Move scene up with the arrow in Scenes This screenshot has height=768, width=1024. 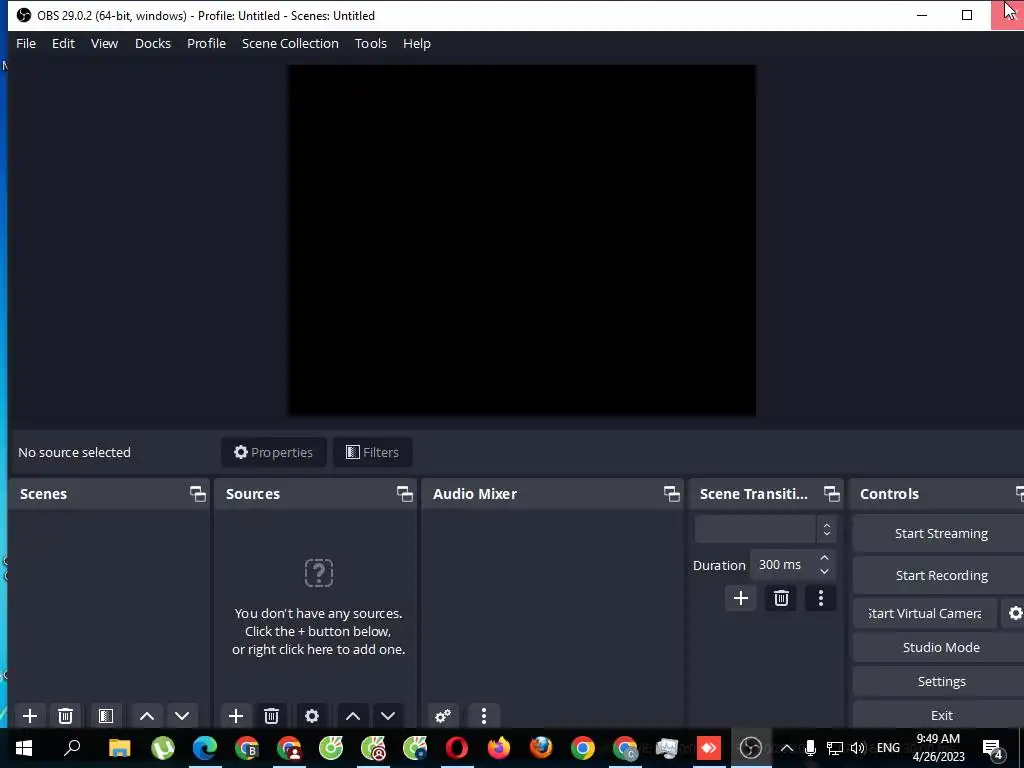click(147, 716)
